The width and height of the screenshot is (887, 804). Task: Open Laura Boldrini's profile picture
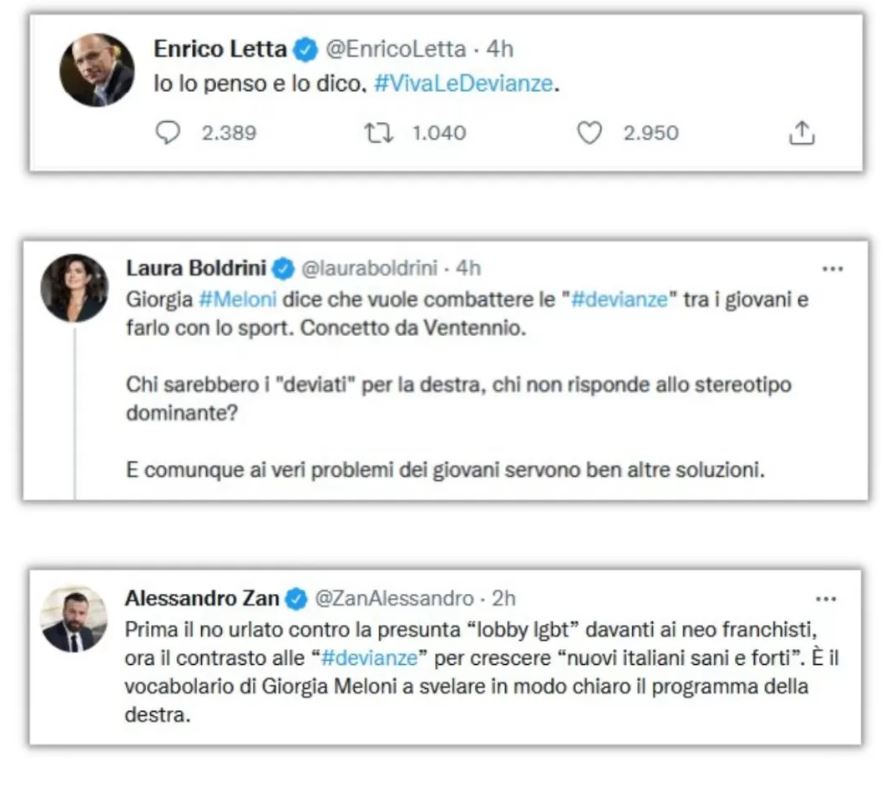pyautogui.click(x=73, y=288)
